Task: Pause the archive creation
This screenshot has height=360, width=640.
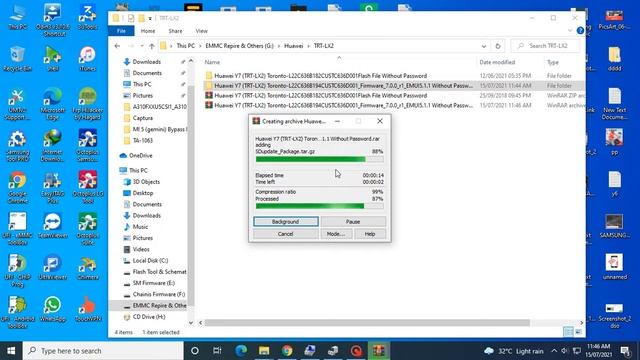Action: (x=353, y=222)
